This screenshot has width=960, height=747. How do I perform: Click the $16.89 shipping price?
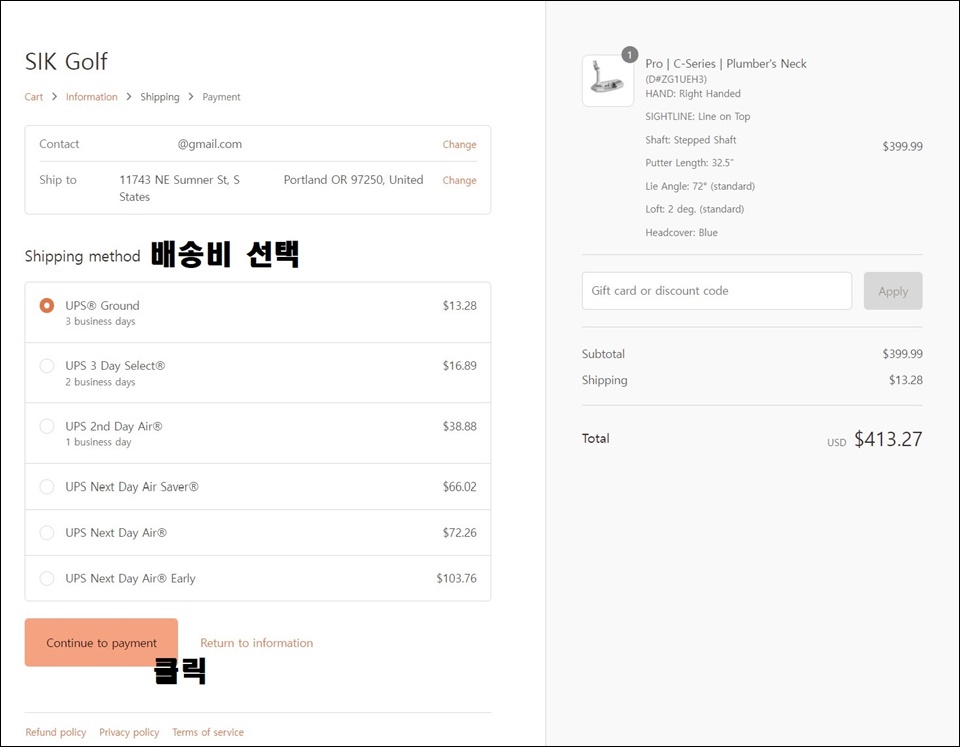[459, 366]
